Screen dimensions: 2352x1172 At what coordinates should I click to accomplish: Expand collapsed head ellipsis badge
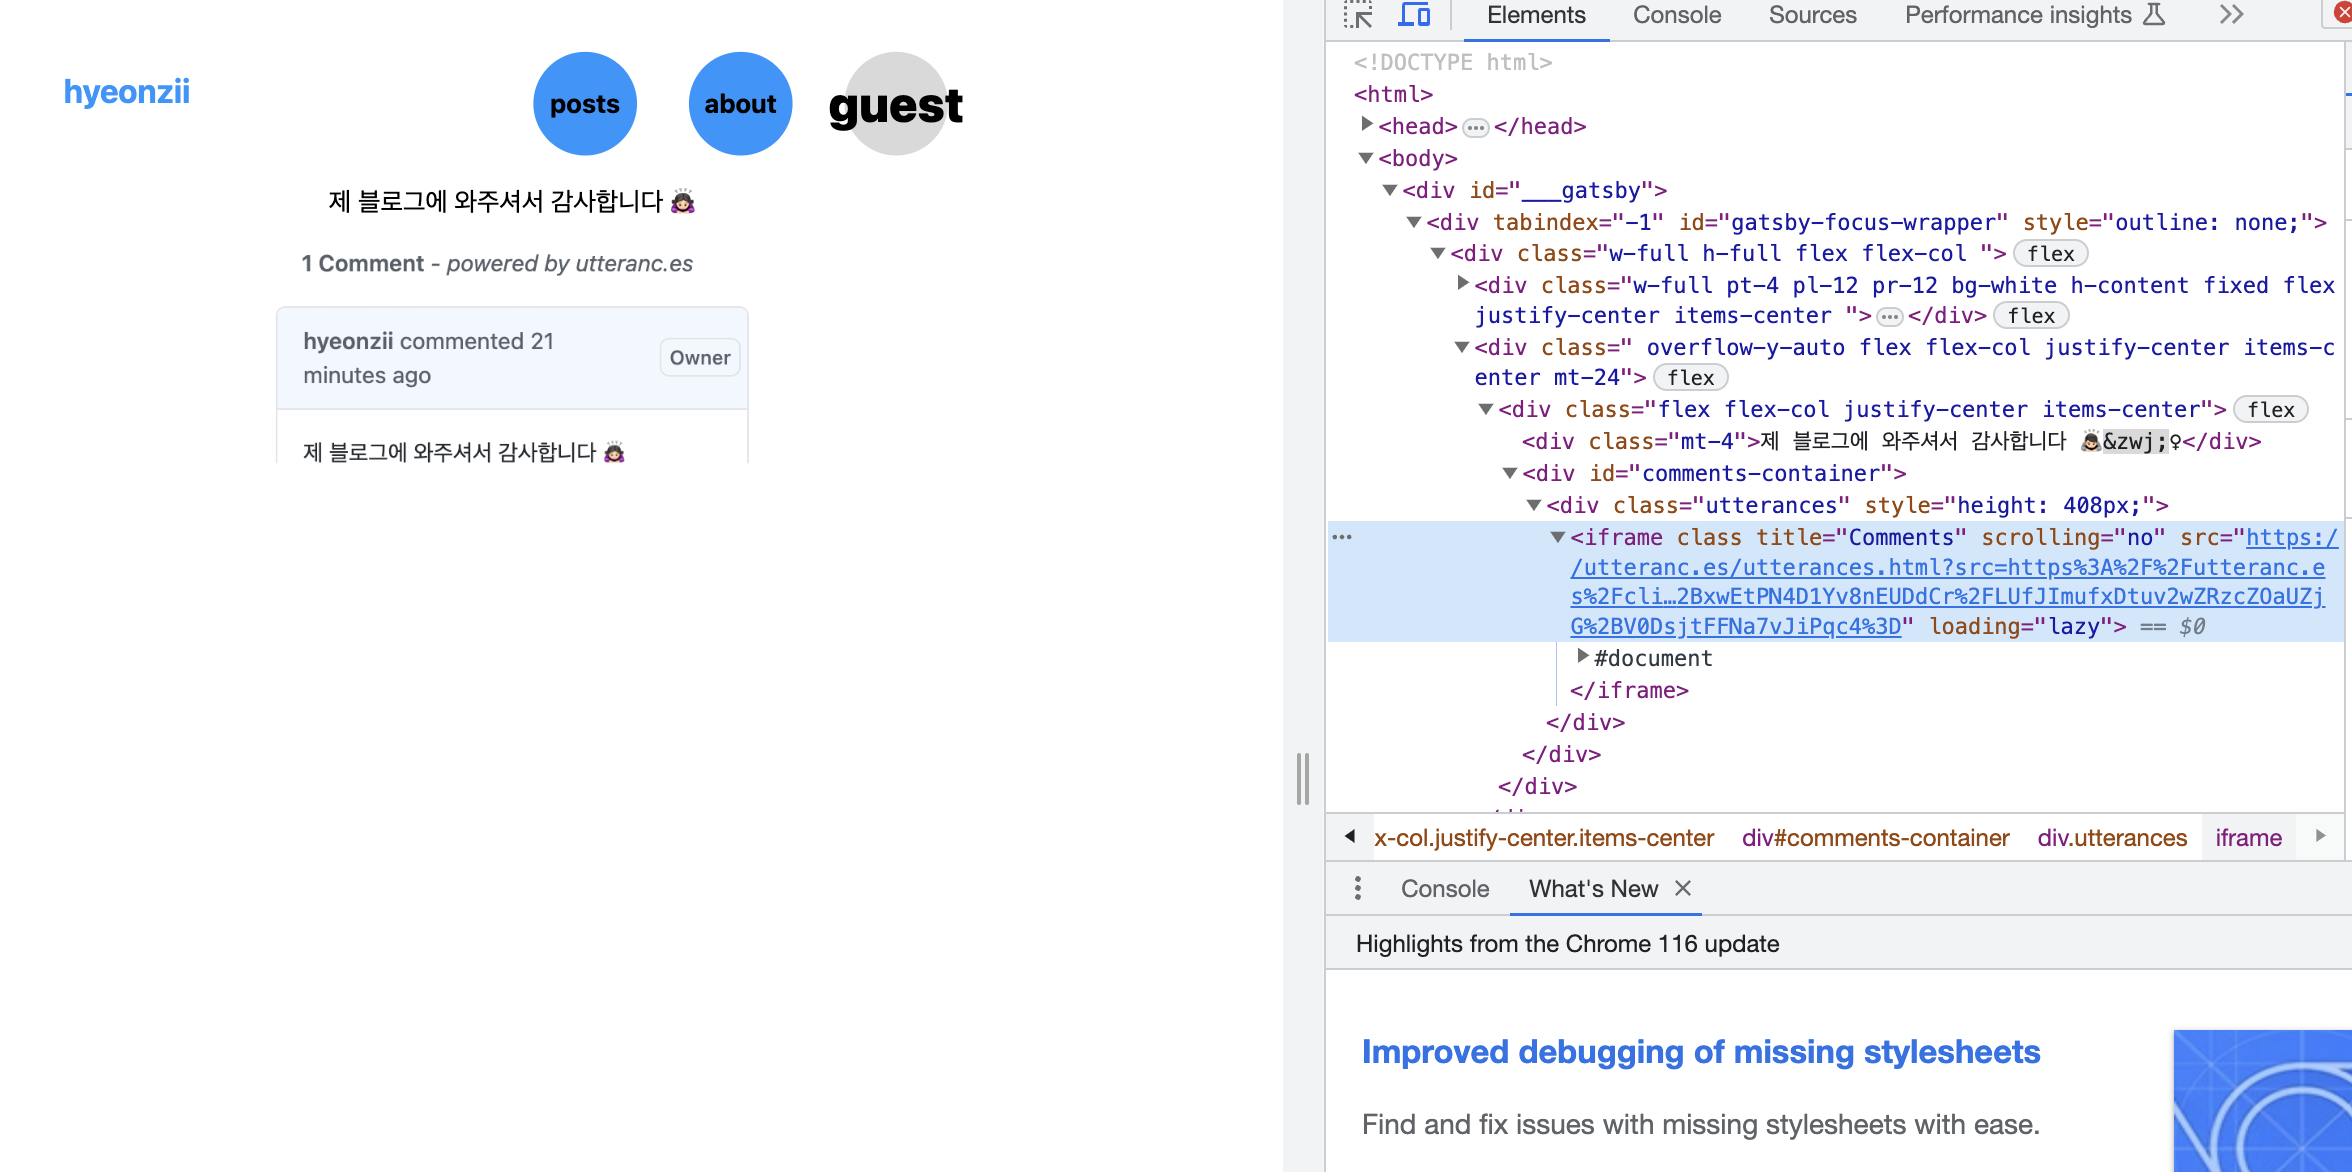tap(1475, 127)
